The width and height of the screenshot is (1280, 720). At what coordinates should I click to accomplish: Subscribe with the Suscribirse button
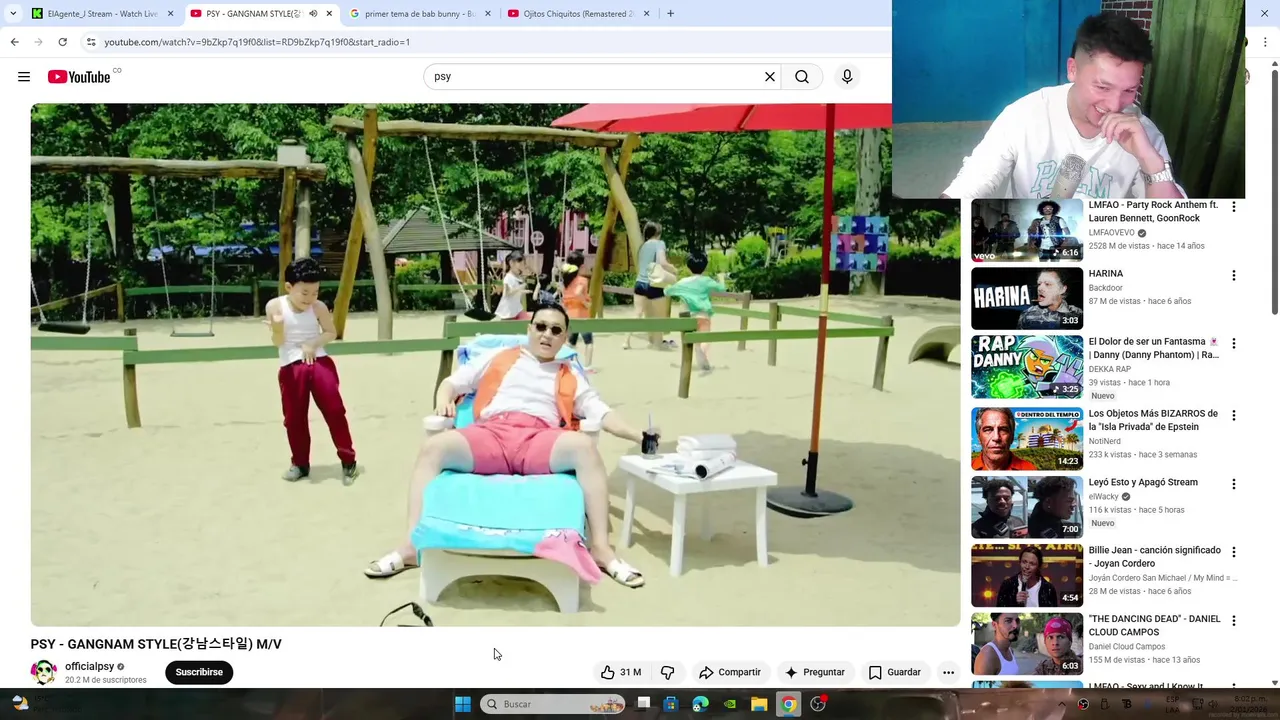(199, 672)
